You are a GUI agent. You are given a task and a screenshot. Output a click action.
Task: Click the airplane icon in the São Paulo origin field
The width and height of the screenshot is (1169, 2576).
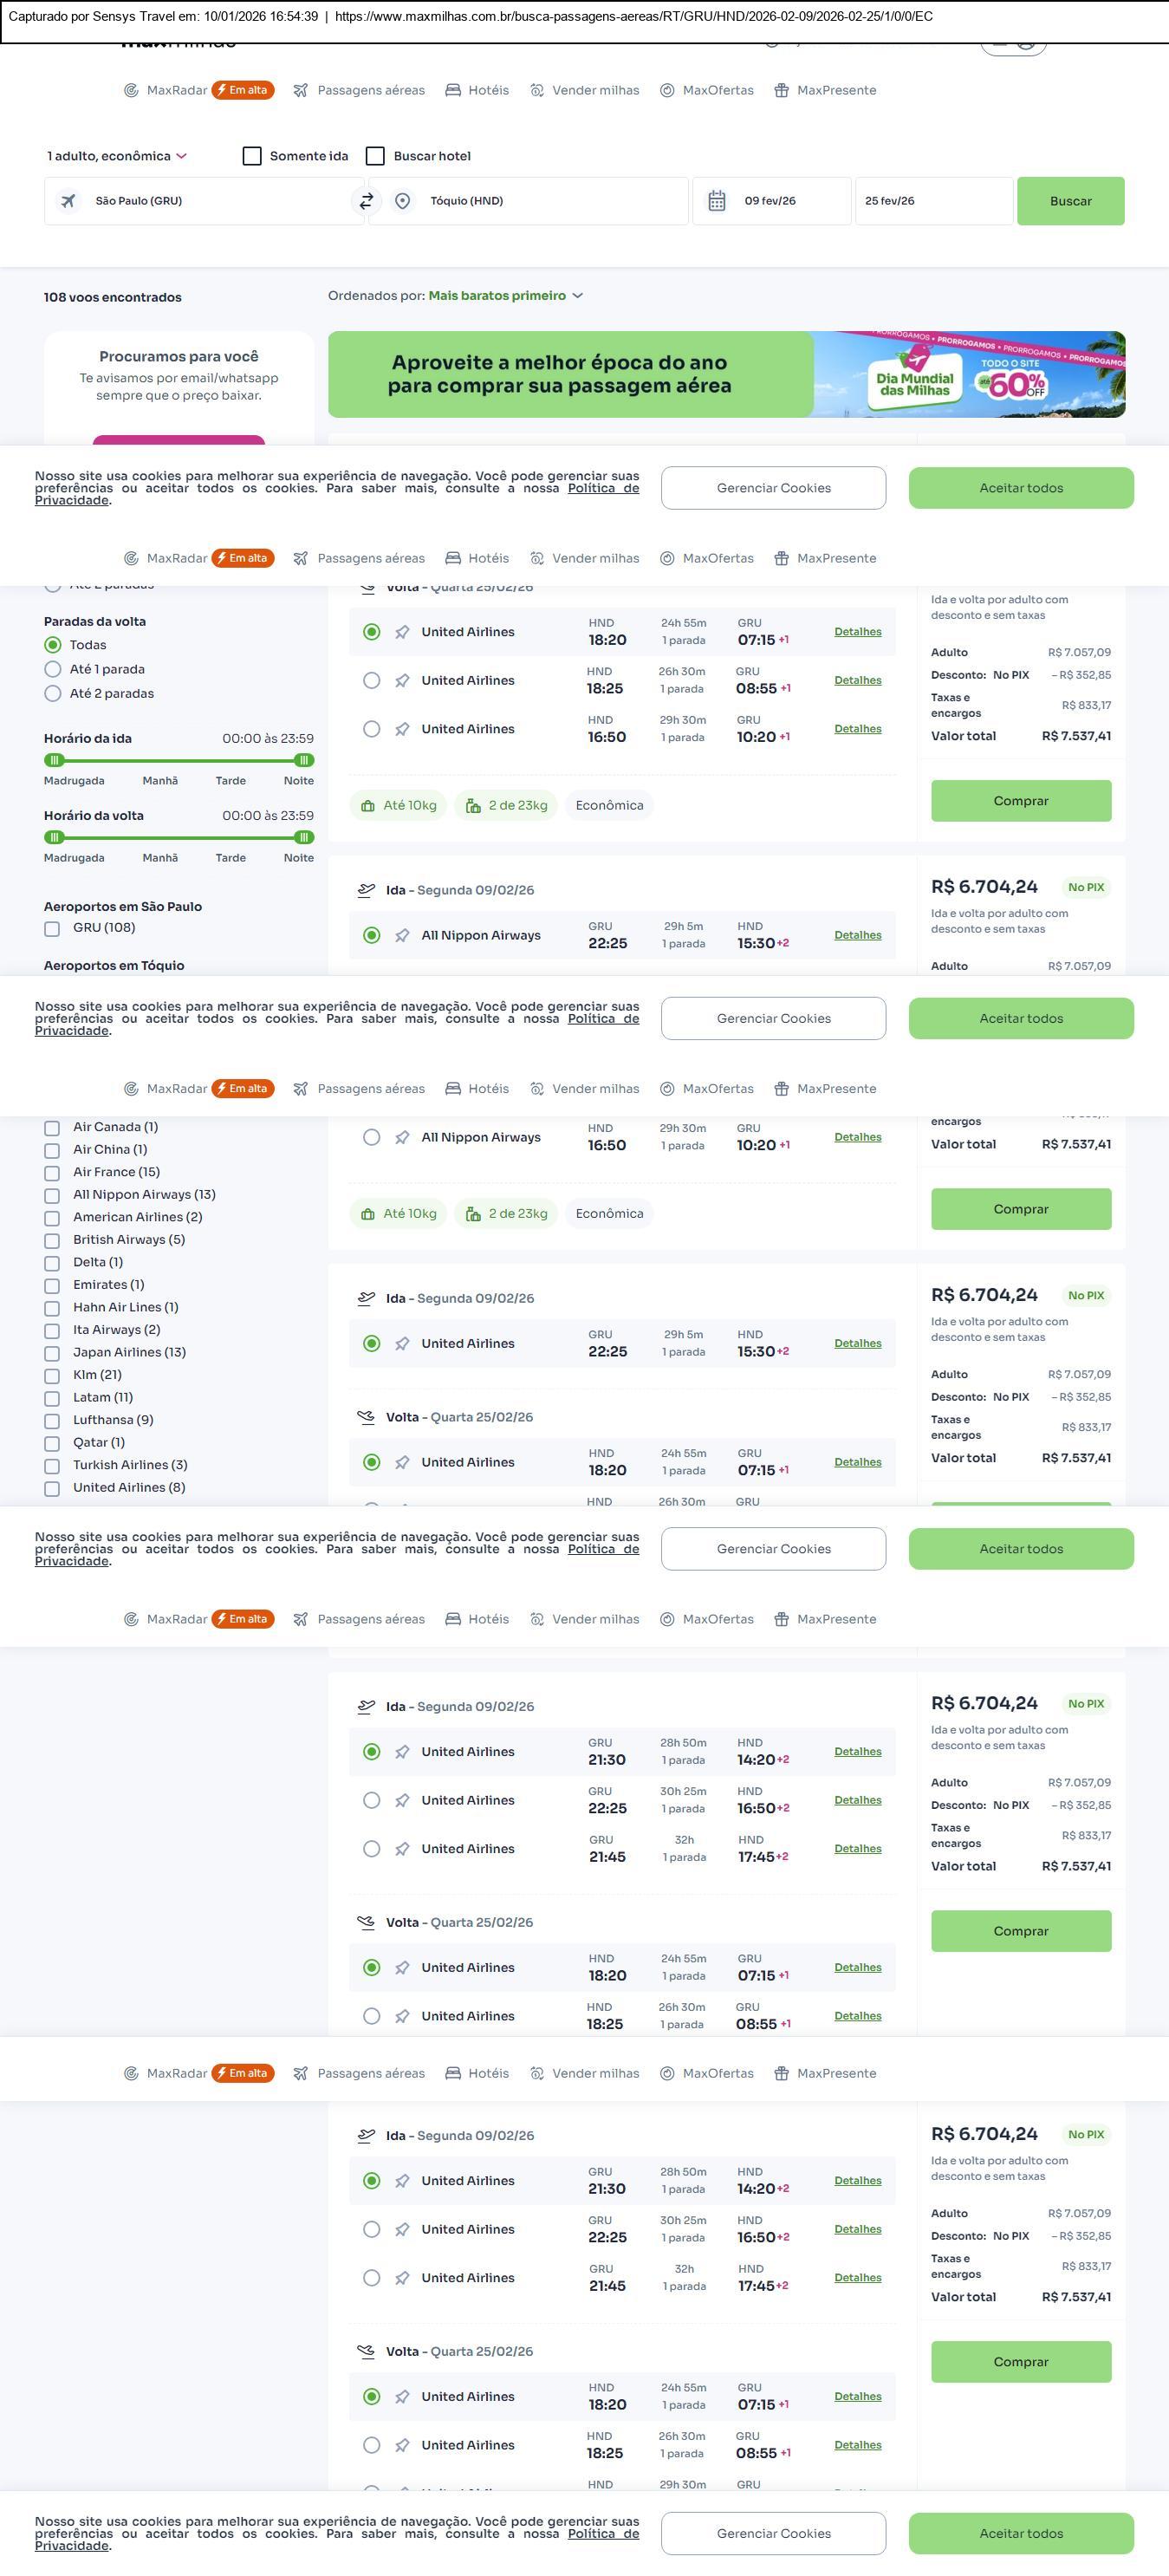tap(68, 201)
